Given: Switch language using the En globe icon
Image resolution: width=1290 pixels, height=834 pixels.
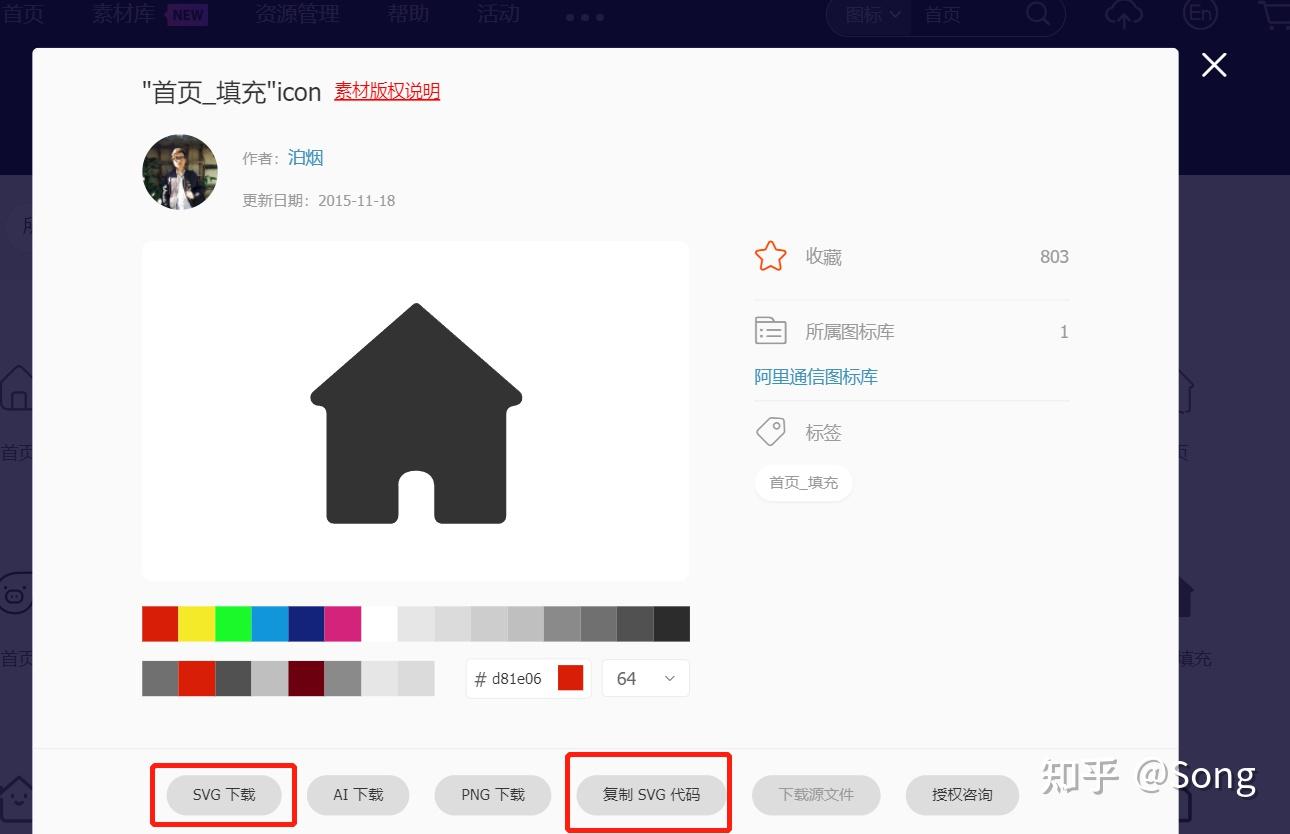Looking at the screenshot, I should 1199,15.
